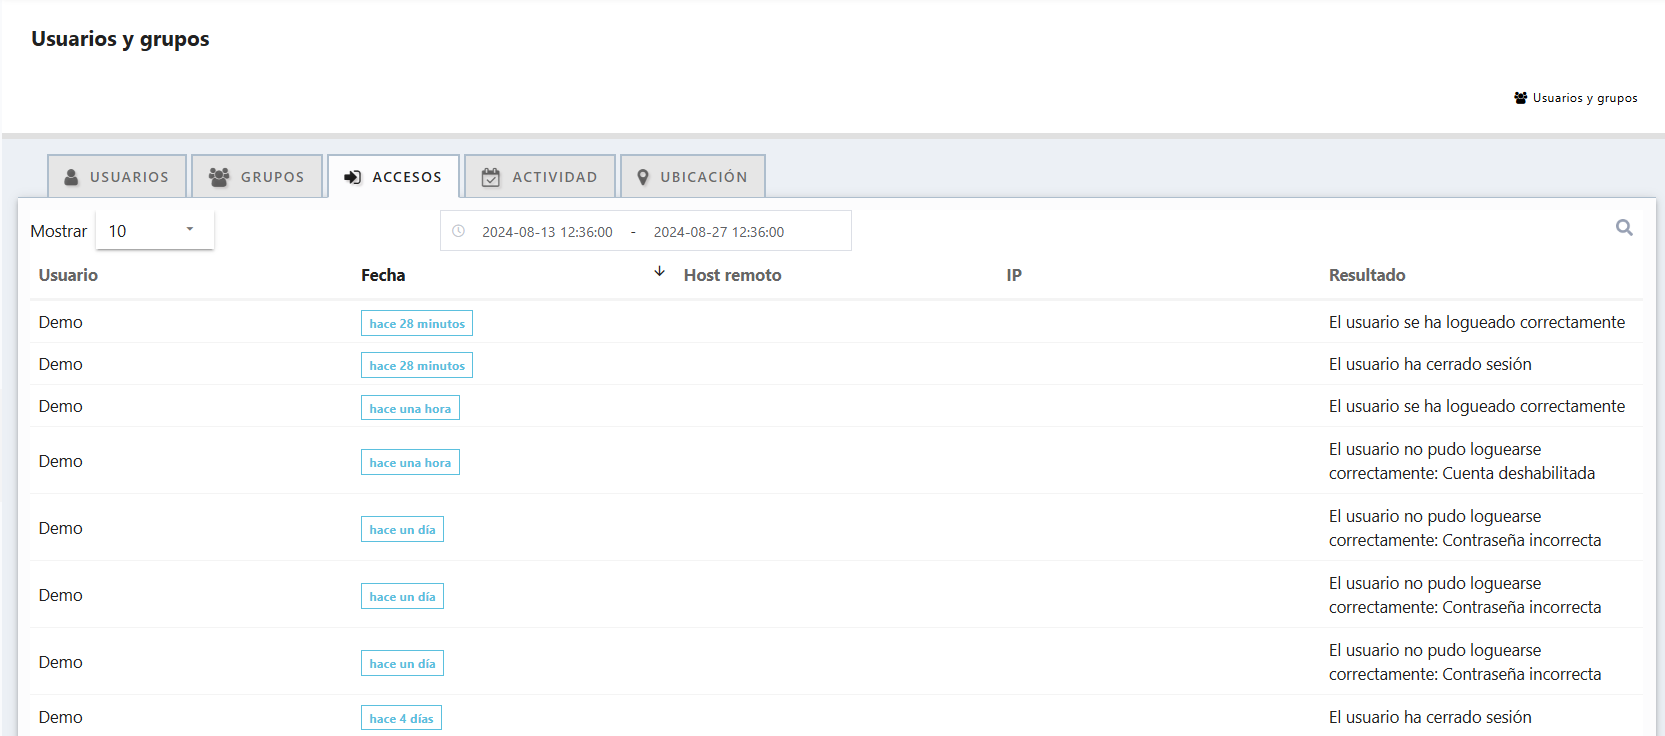
Task: Click the Usuarios y grupos breadcrumb link
Action: tap(1584, 98)
